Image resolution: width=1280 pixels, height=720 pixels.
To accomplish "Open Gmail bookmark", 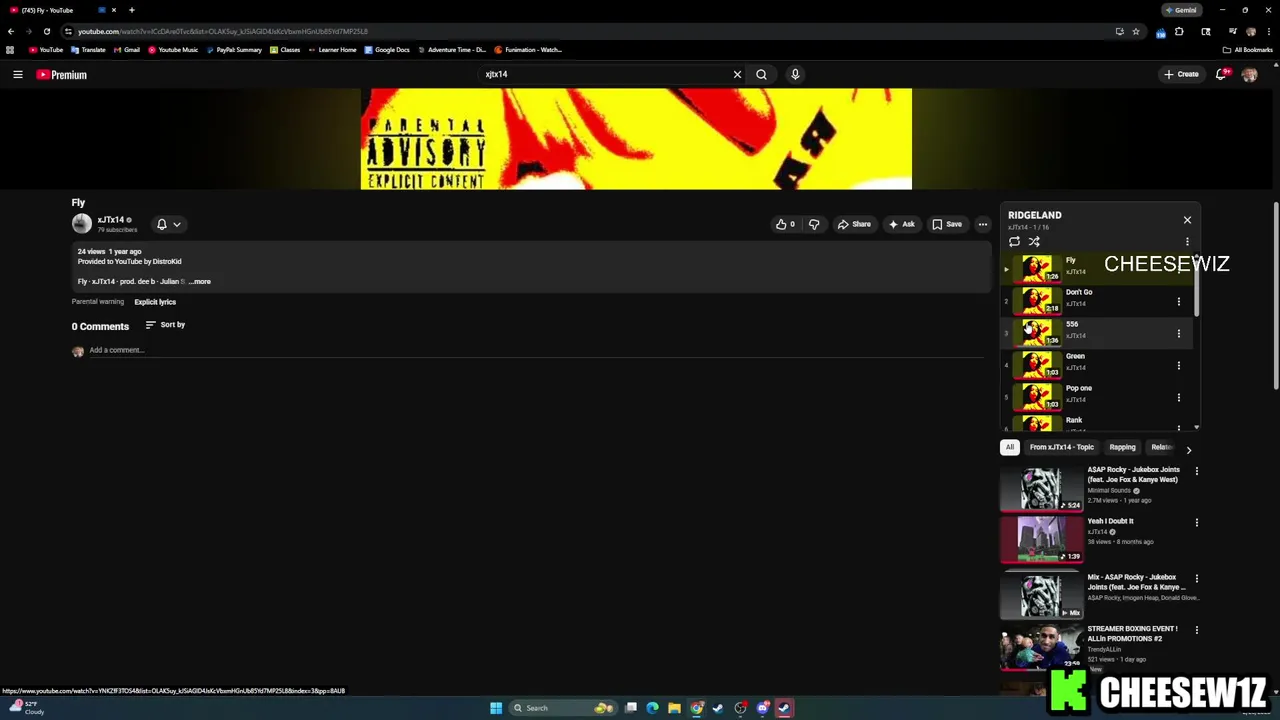I will pyautogui.click(x=127, y=49).
